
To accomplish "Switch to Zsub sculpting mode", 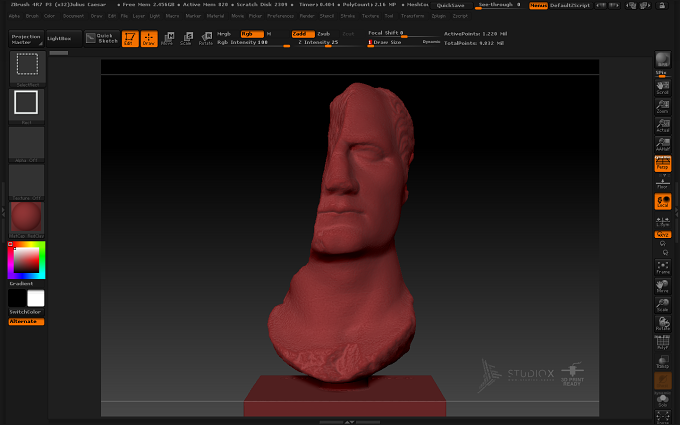I will (x=324, y=34).
